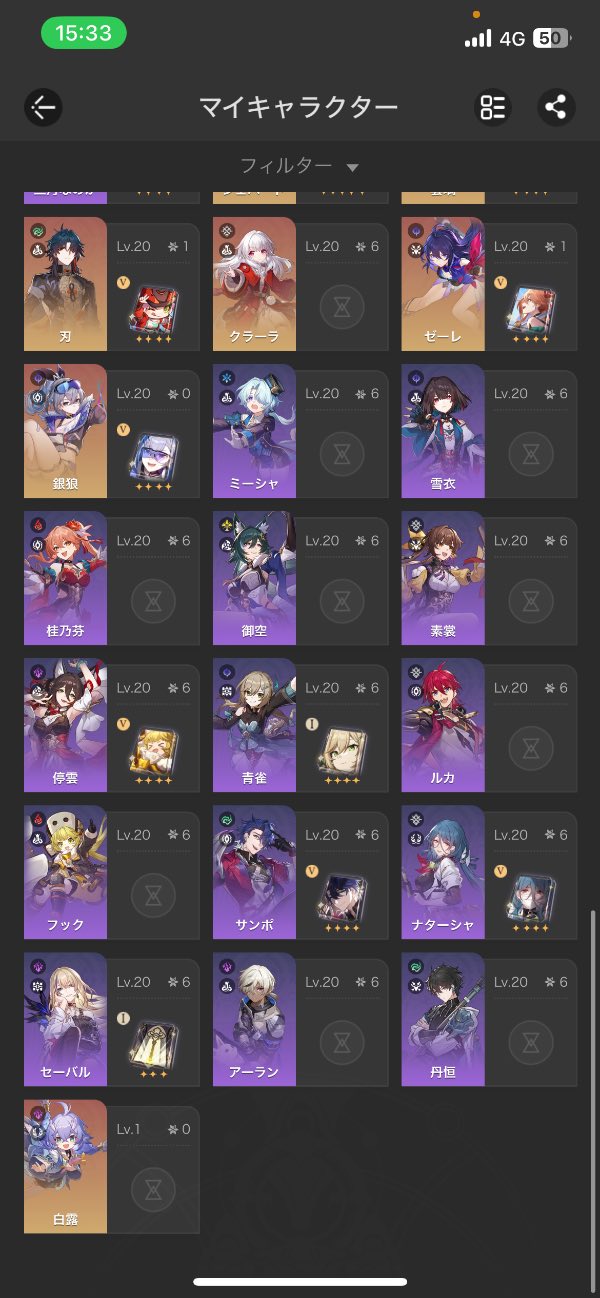The image size is (600, 1298).
Task: Open the 停雲 character portrait
Action: tap(65, 723)
